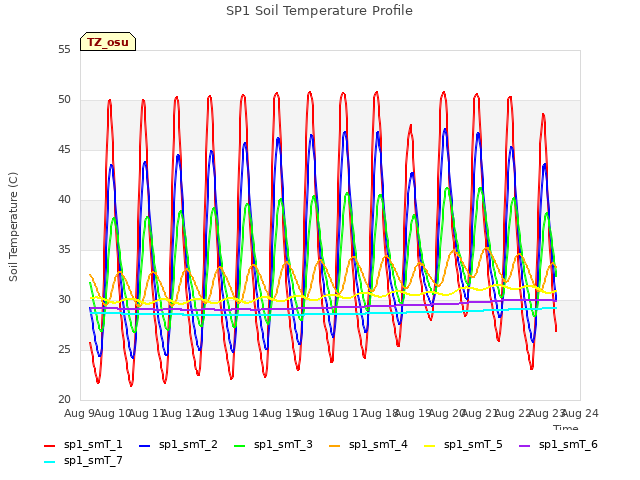
Task: Click the Aug 22 x-axis tick label
Action: point(514,414)
